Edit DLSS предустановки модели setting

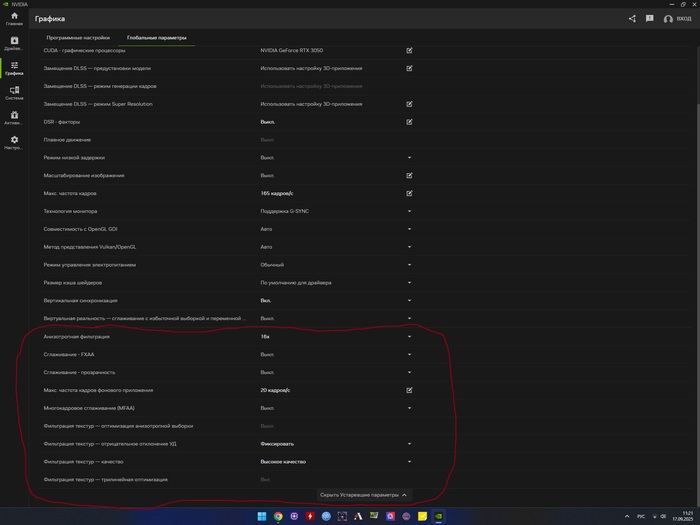pyautogui.click(x=409, y=68)
